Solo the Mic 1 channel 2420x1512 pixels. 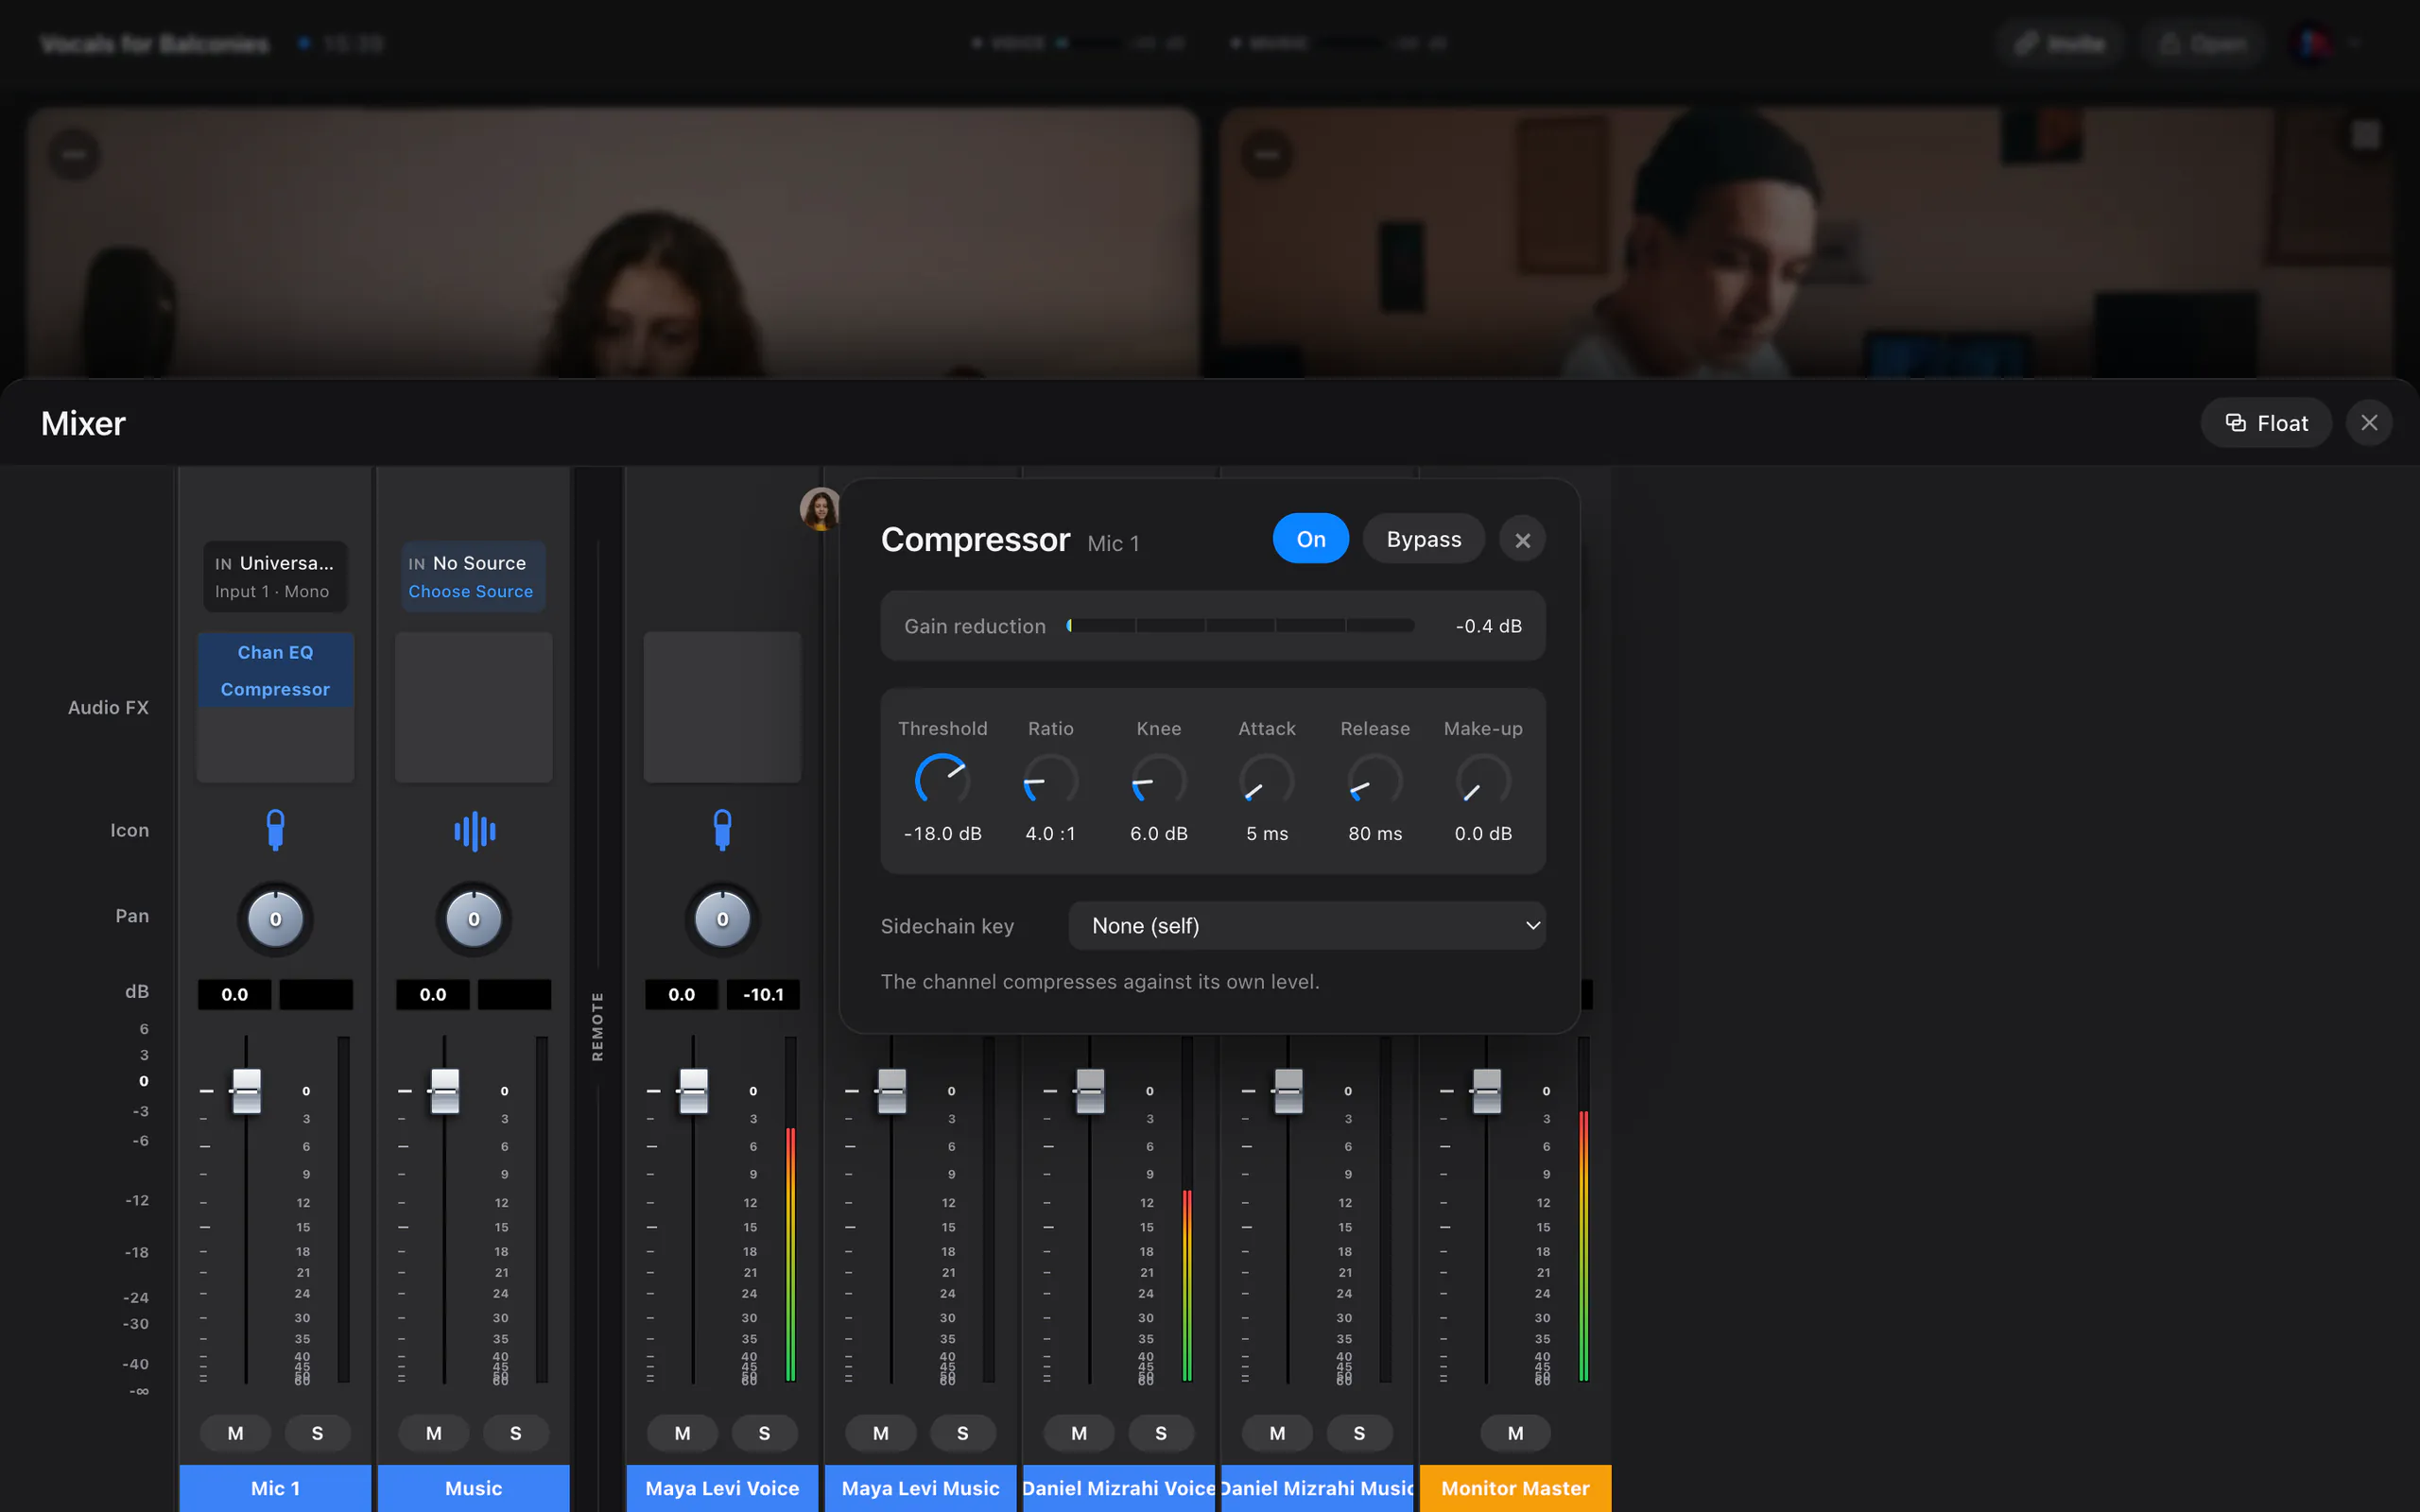pyautogui.click(x=317, y=1433)
